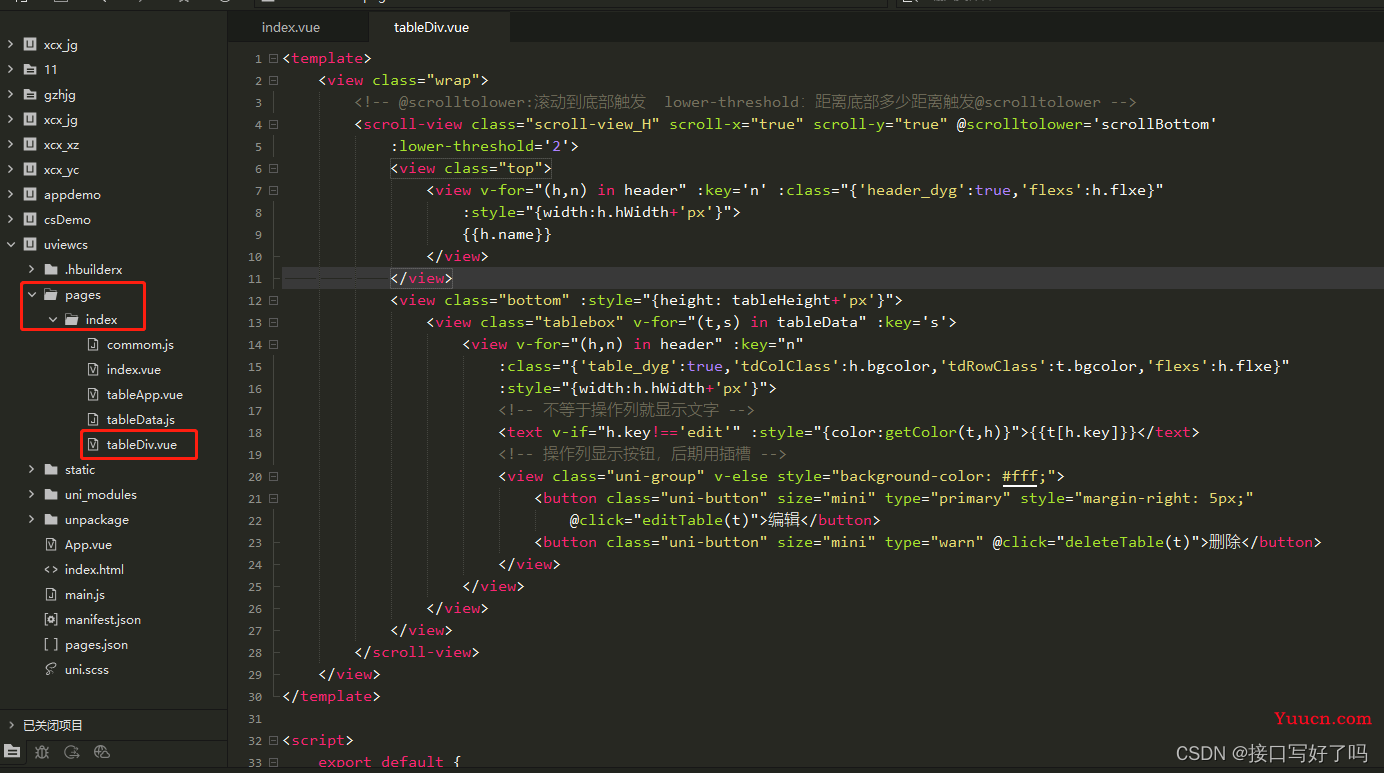
Task: Select the xcx_xz project name
Action: tap(61, 145)
